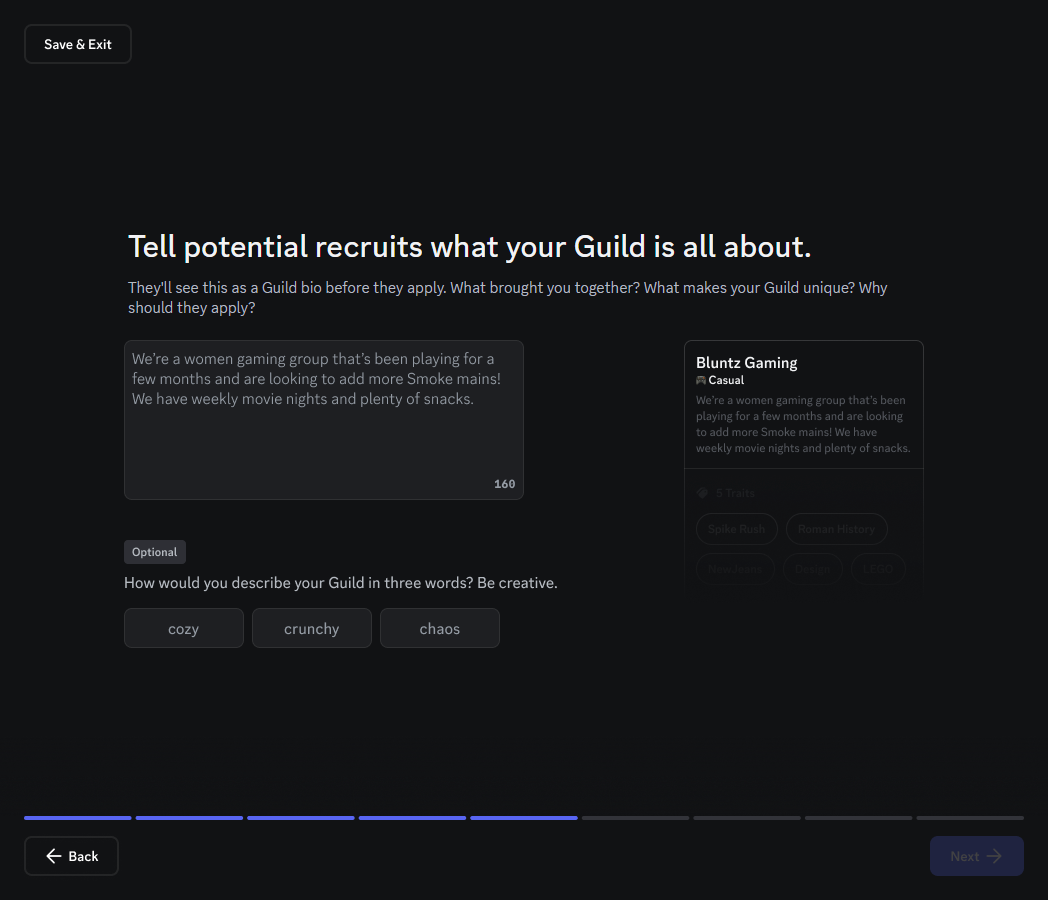Click the LEGO trait chip
Screen dimensions: 1048x900
pyautogui.click(x=878, y=568)
